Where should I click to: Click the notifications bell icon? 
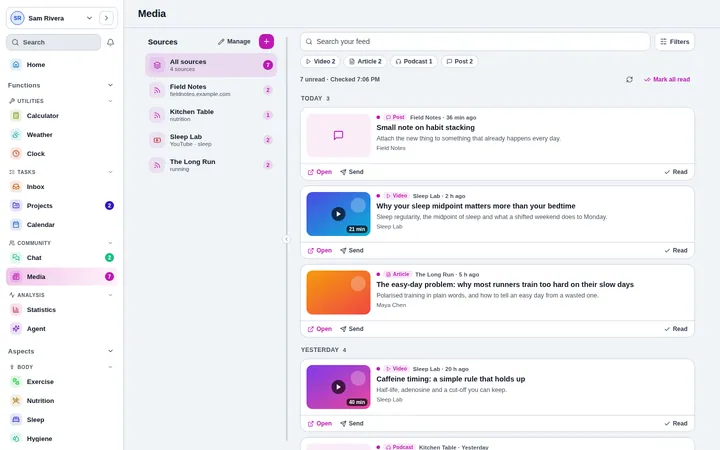tap(110, 42)
